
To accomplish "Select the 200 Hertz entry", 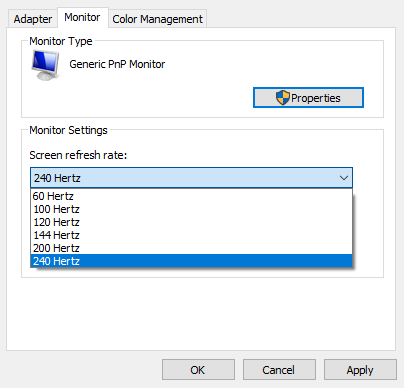I will (x=191, y=248).
